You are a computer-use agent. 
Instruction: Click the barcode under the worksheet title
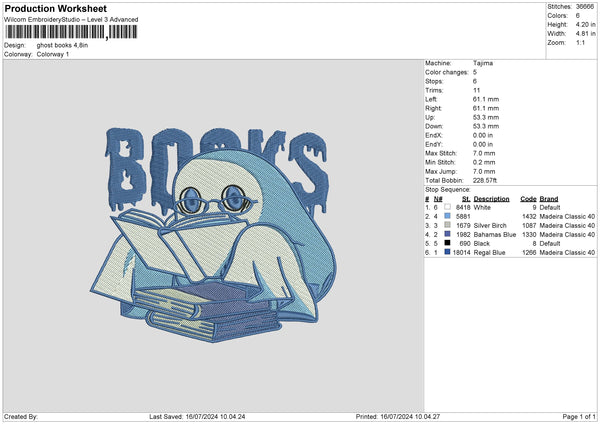(71, 32)
